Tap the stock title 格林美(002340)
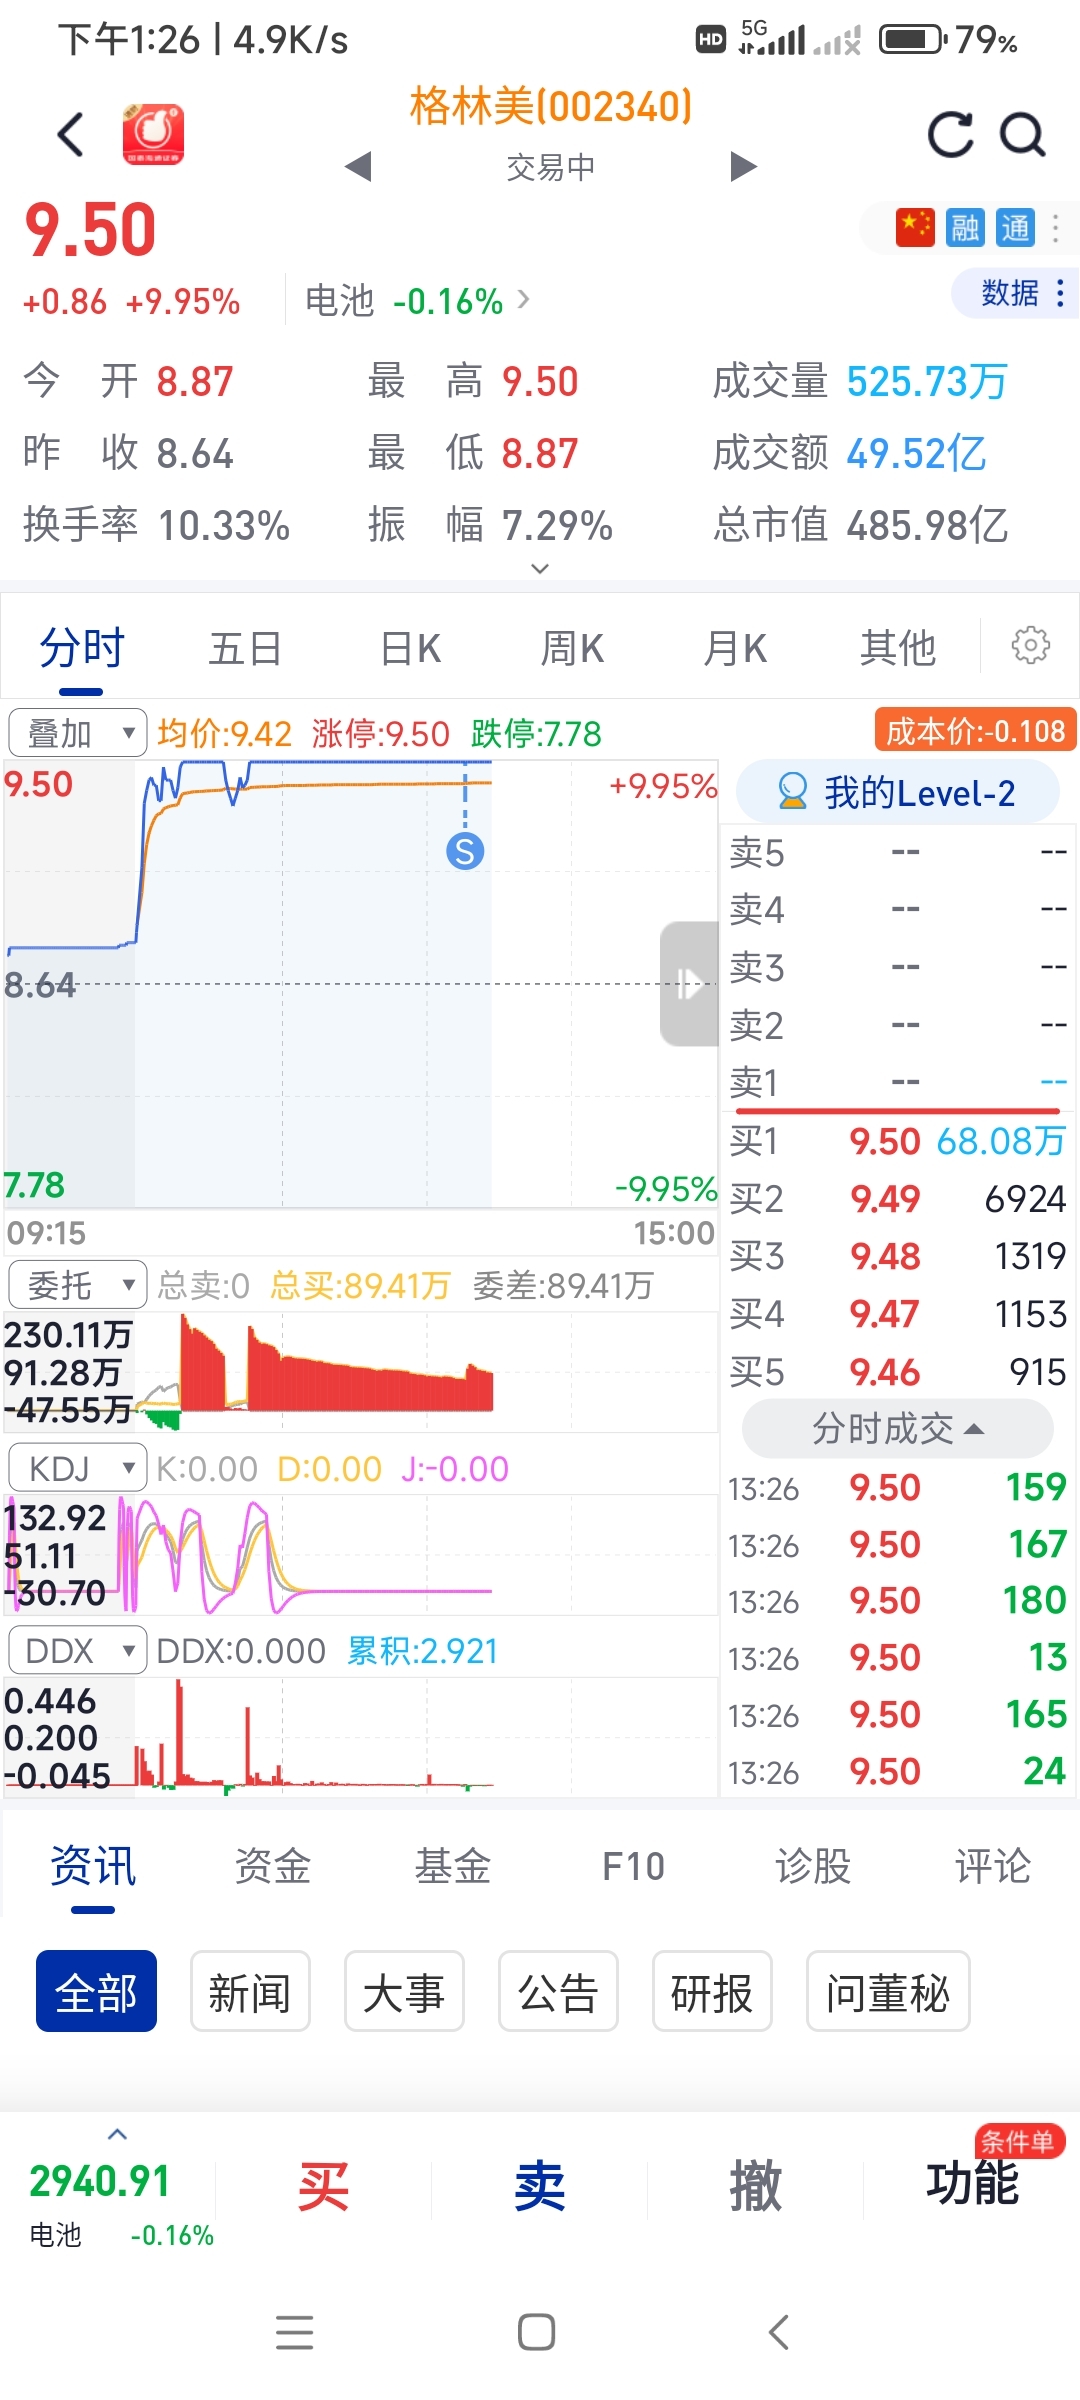 tap(551, 106)
